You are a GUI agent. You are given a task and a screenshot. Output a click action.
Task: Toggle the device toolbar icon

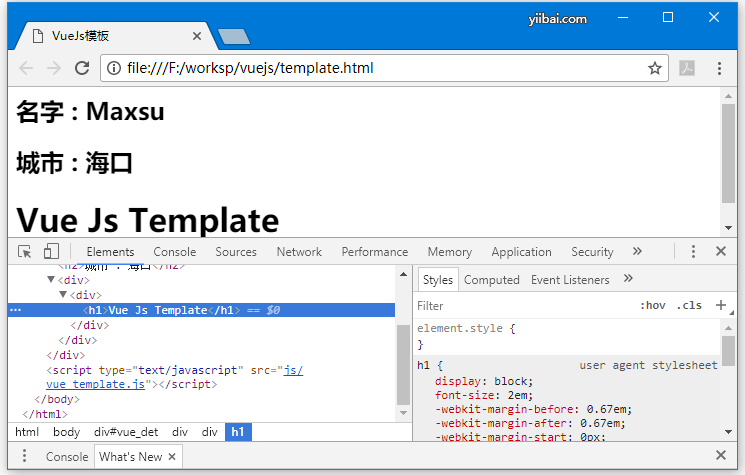(51, 251)
